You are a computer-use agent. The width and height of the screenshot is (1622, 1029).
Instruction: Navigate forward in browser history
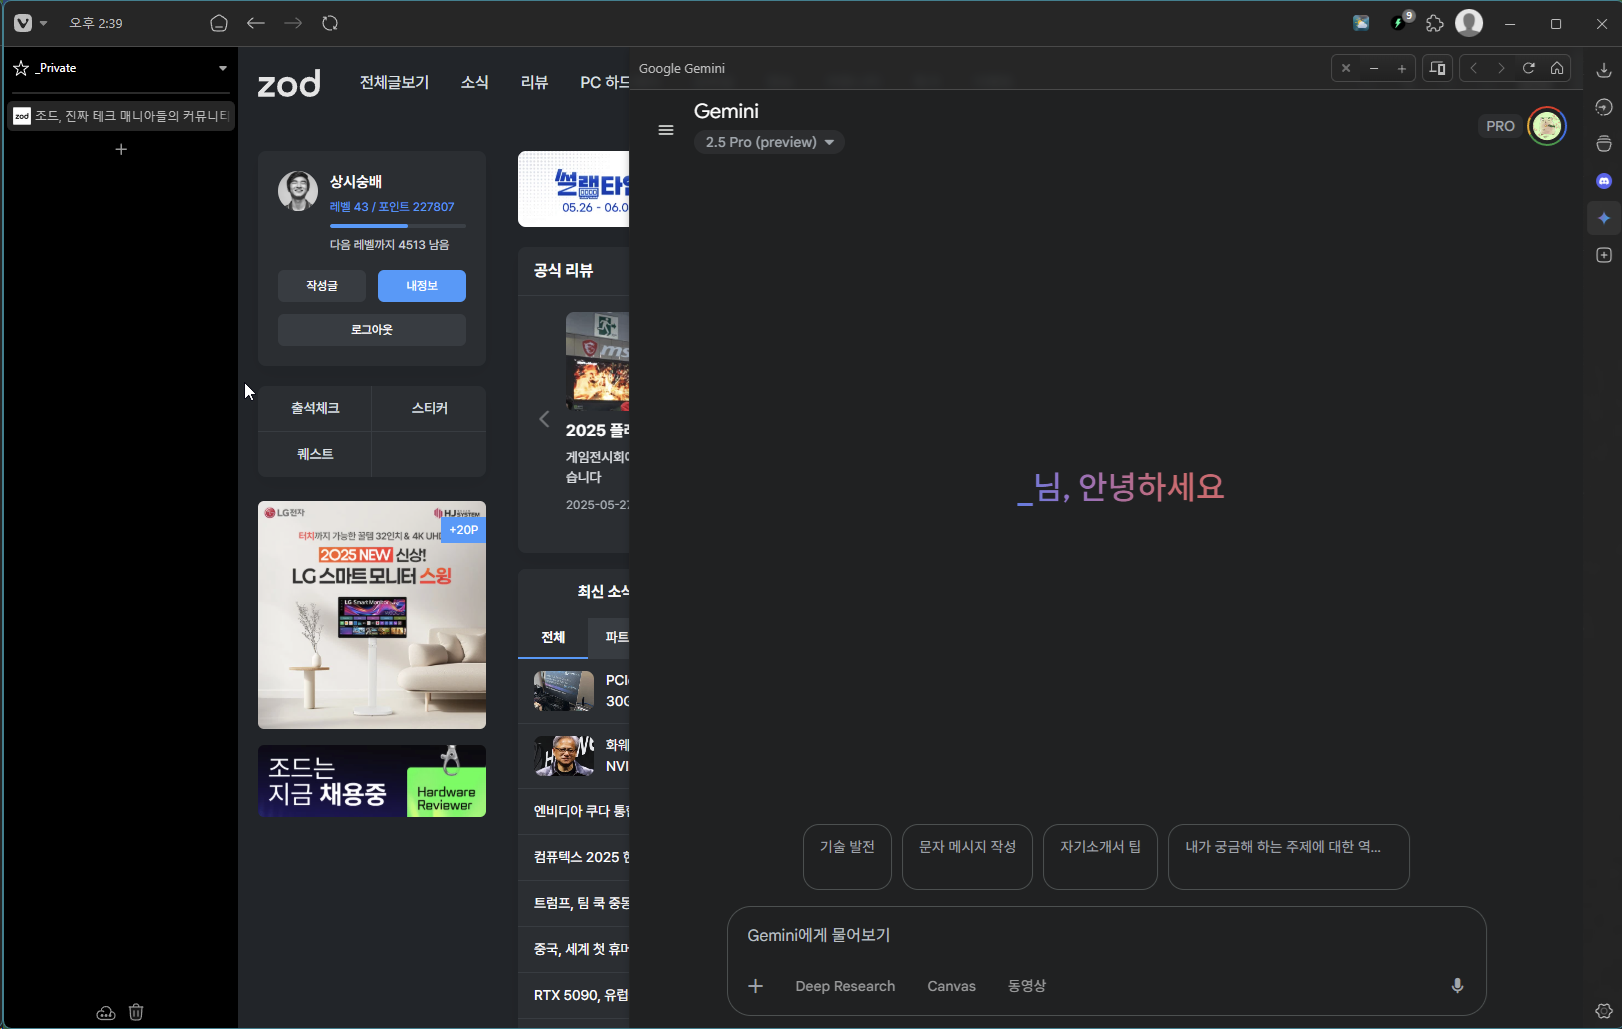pos(293,23)
